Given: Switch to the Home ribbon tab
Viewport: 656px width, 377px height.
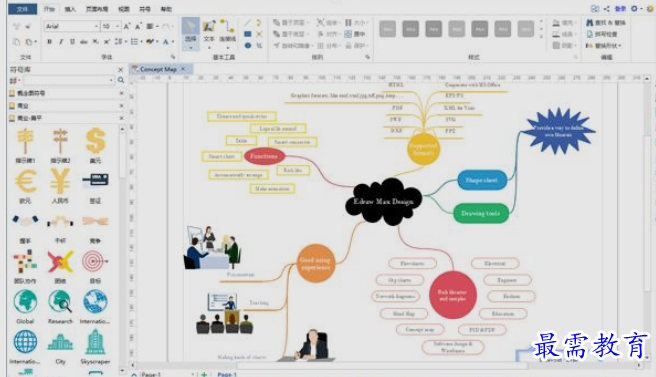Looking at the screenshot, I should click(49, 9).
